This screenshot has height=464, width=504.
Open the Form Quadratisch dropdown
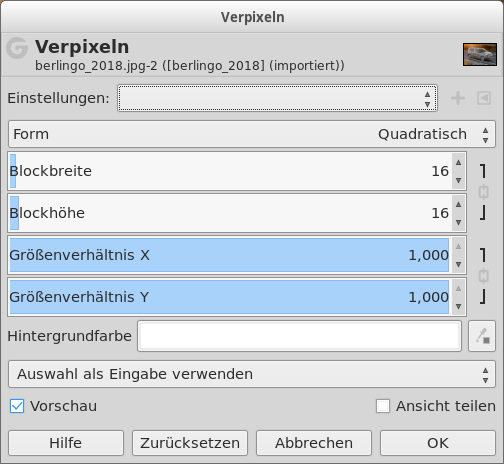252,134
